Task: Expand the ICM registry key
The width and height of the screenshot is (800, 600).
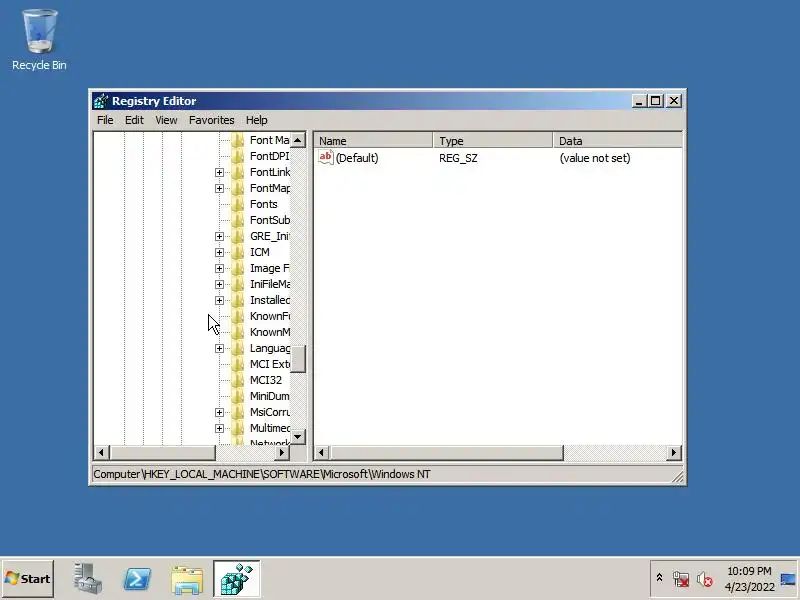Action: coord(219,253)
